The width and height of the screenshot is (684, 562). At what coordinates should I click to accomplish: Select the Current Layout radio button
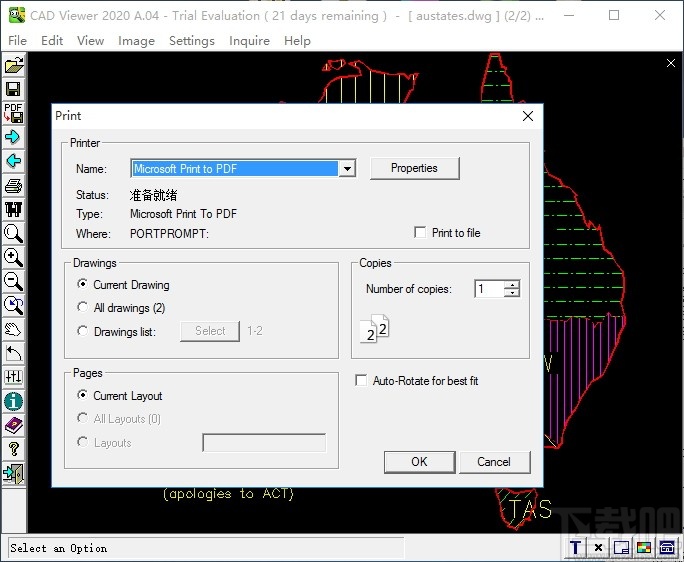82,395
